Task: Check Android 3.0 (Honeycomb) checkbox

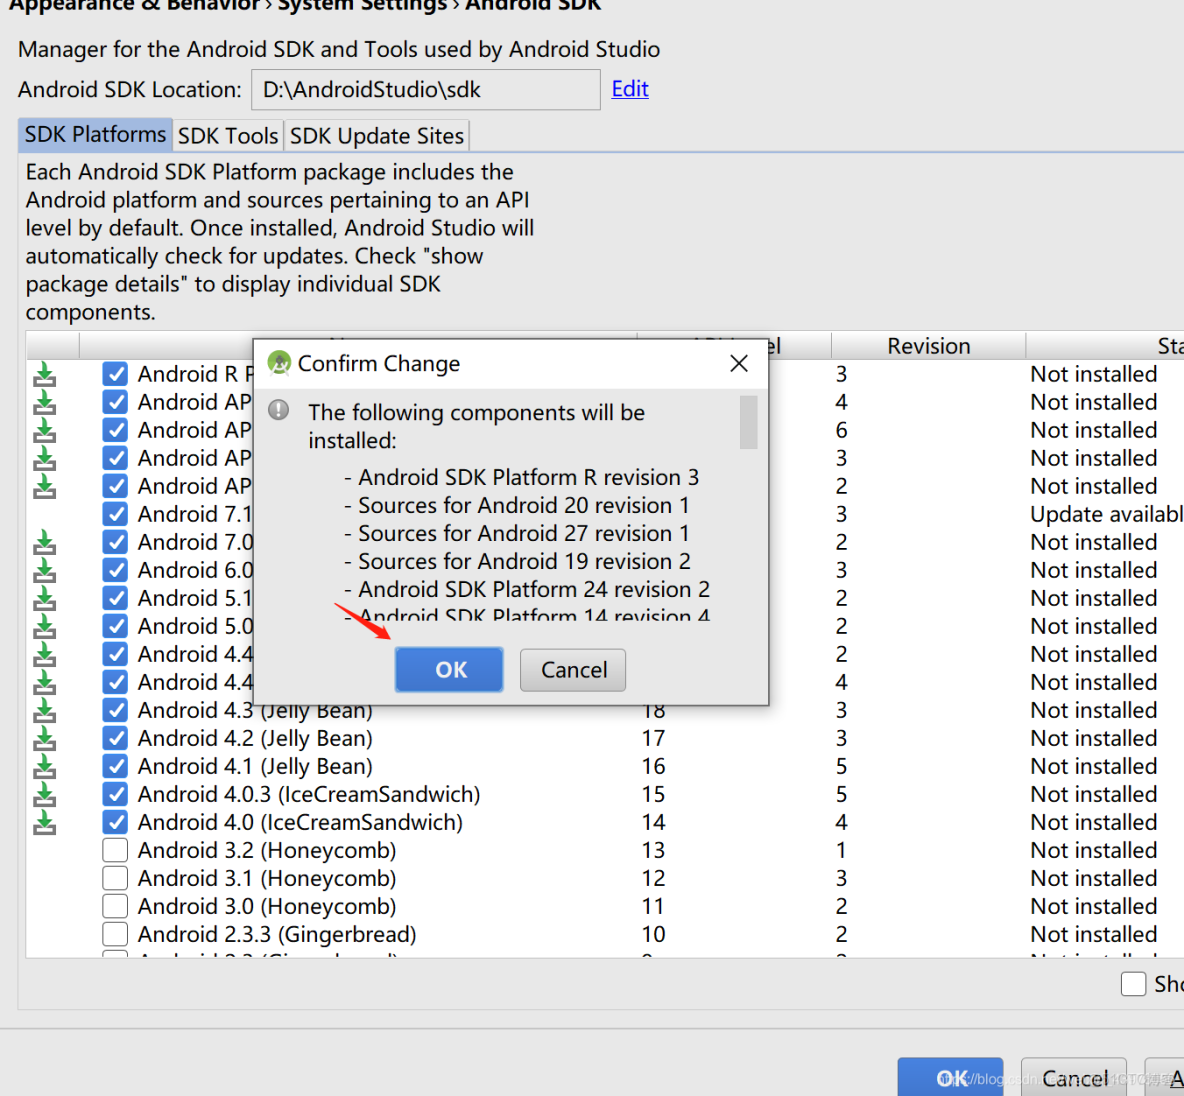Action: tap(115, 906)
